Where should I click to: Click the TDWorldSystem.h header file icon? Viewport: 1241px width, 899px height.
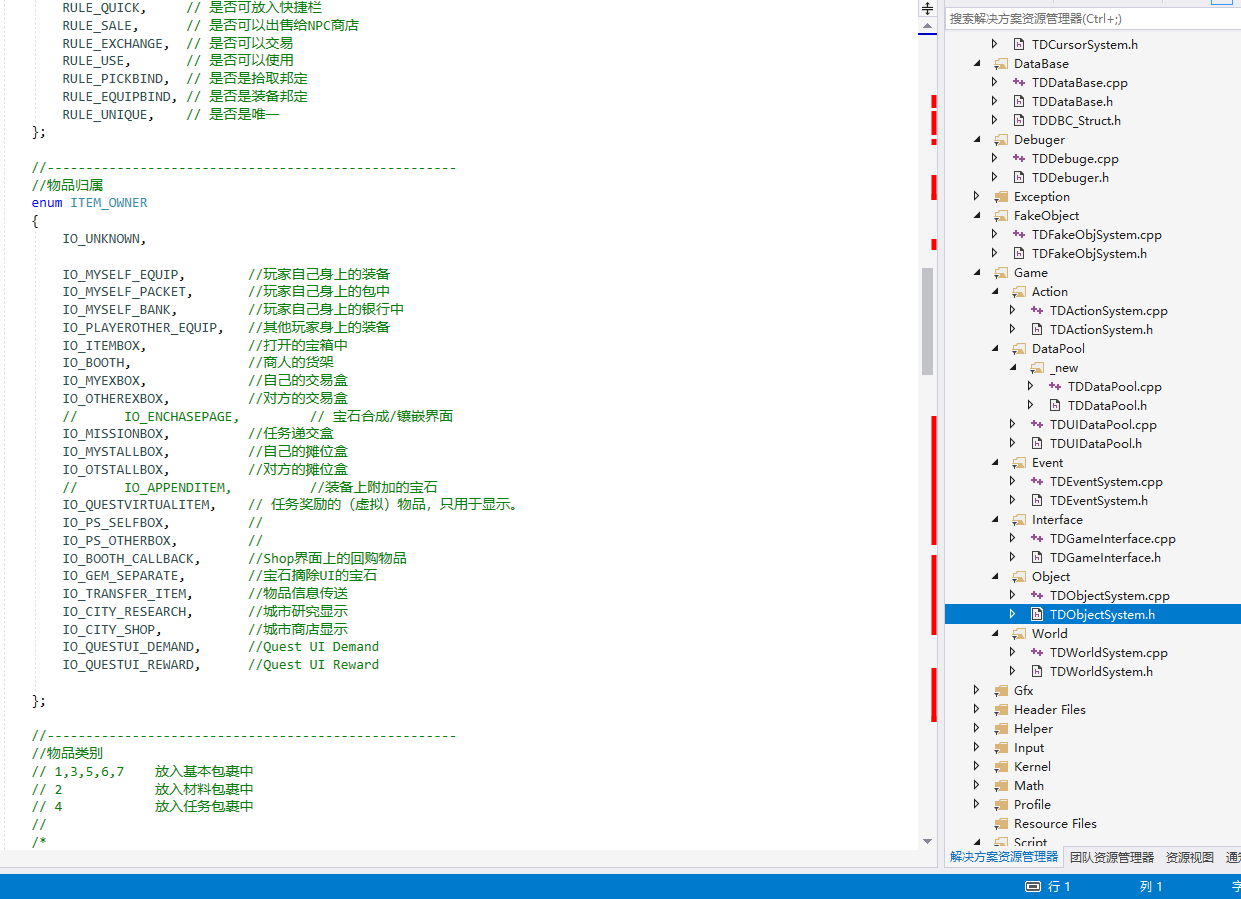(1037, 672)
